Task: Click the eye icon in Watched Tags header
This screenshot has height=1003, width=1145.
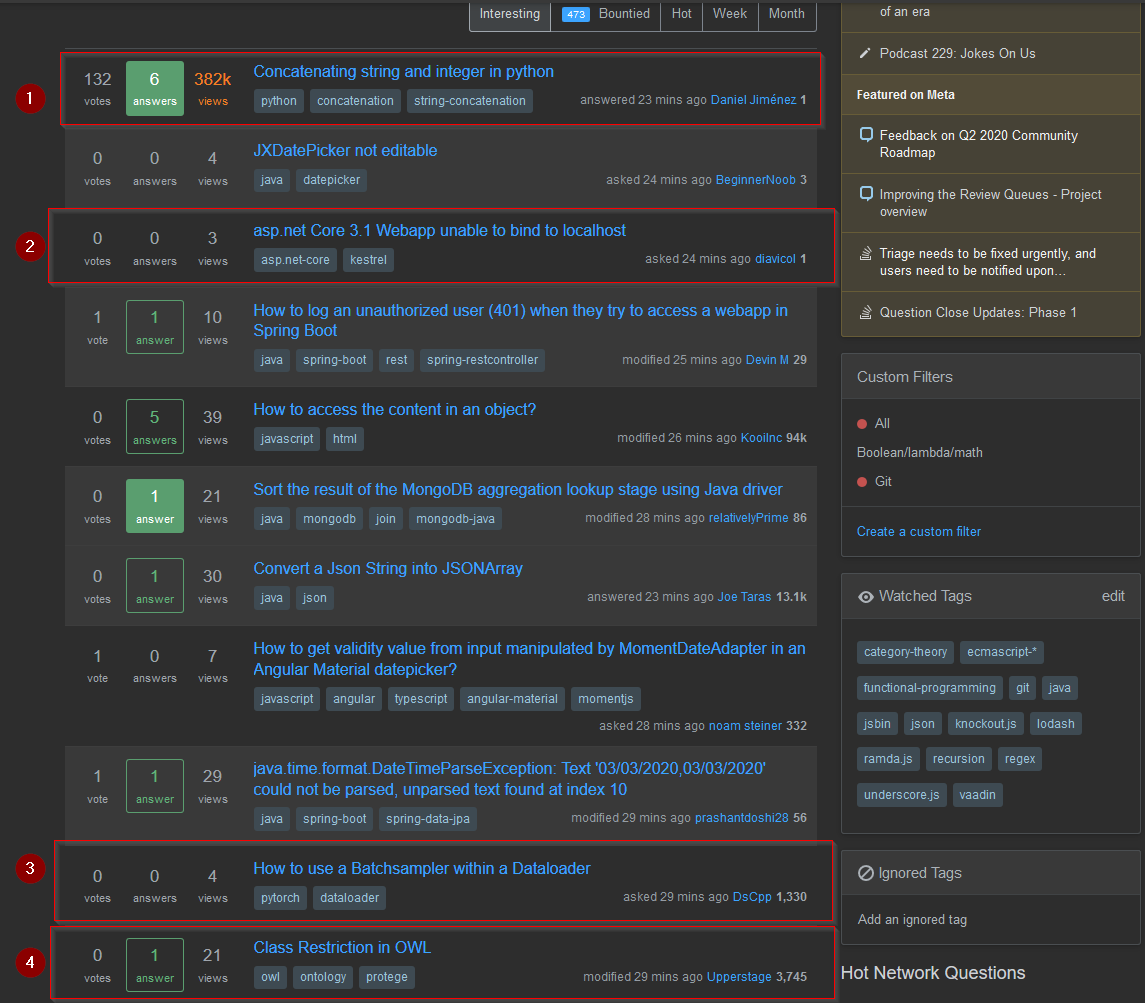Action: point(866,597)
